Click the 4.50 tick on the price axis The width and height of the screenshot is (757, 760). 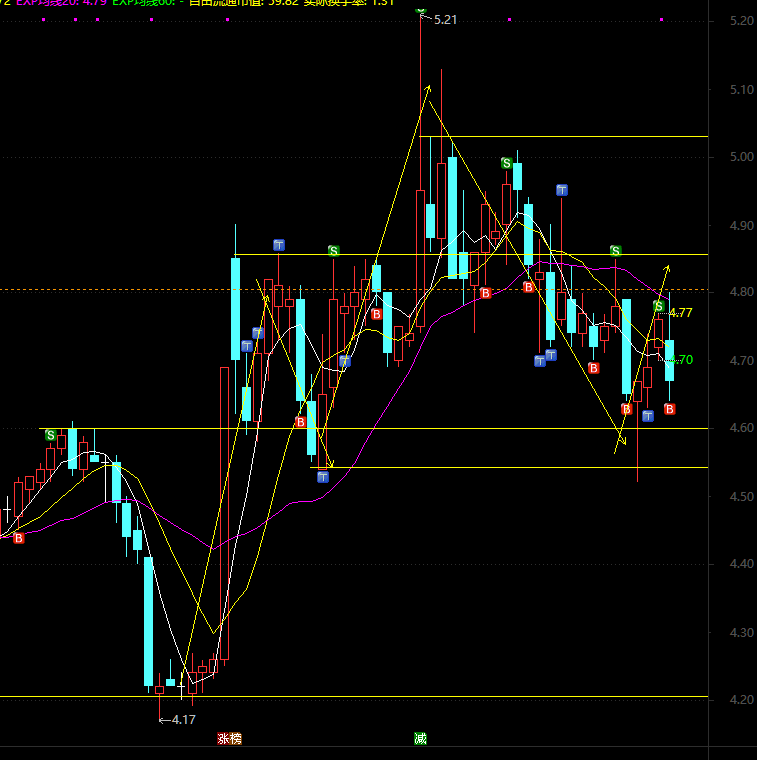742,497
